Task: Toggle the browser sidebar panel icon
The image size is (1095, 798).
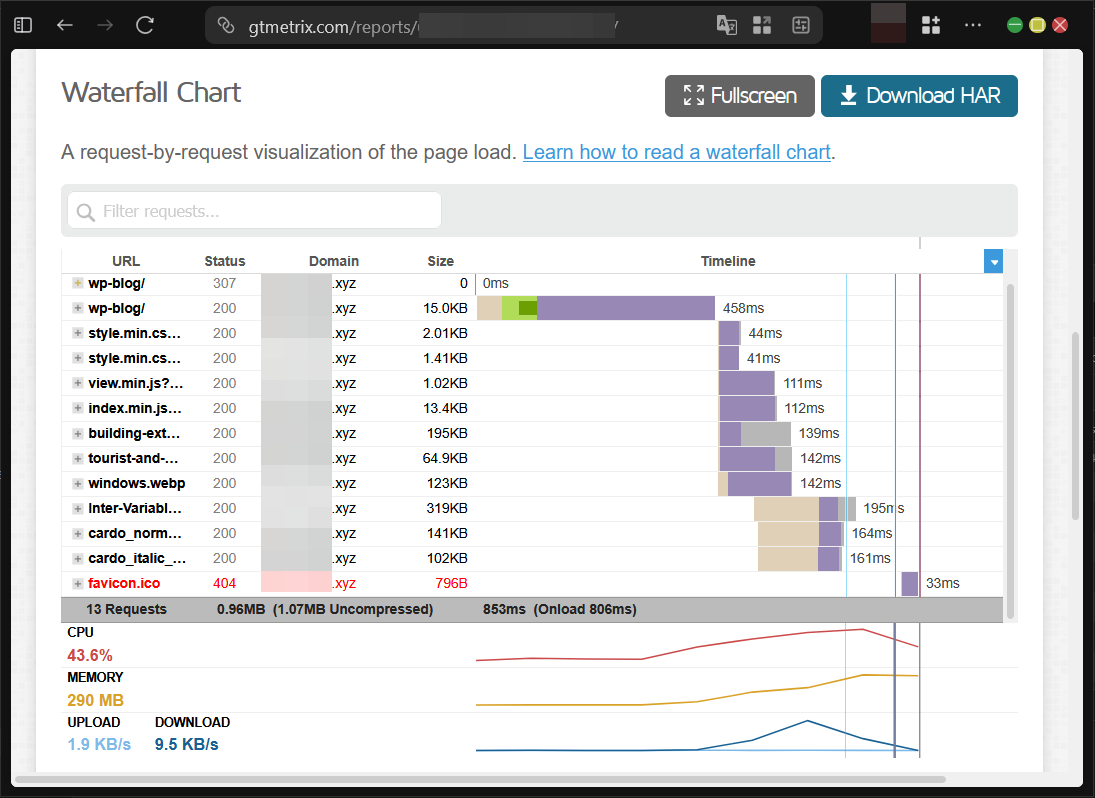Action: 23,25
